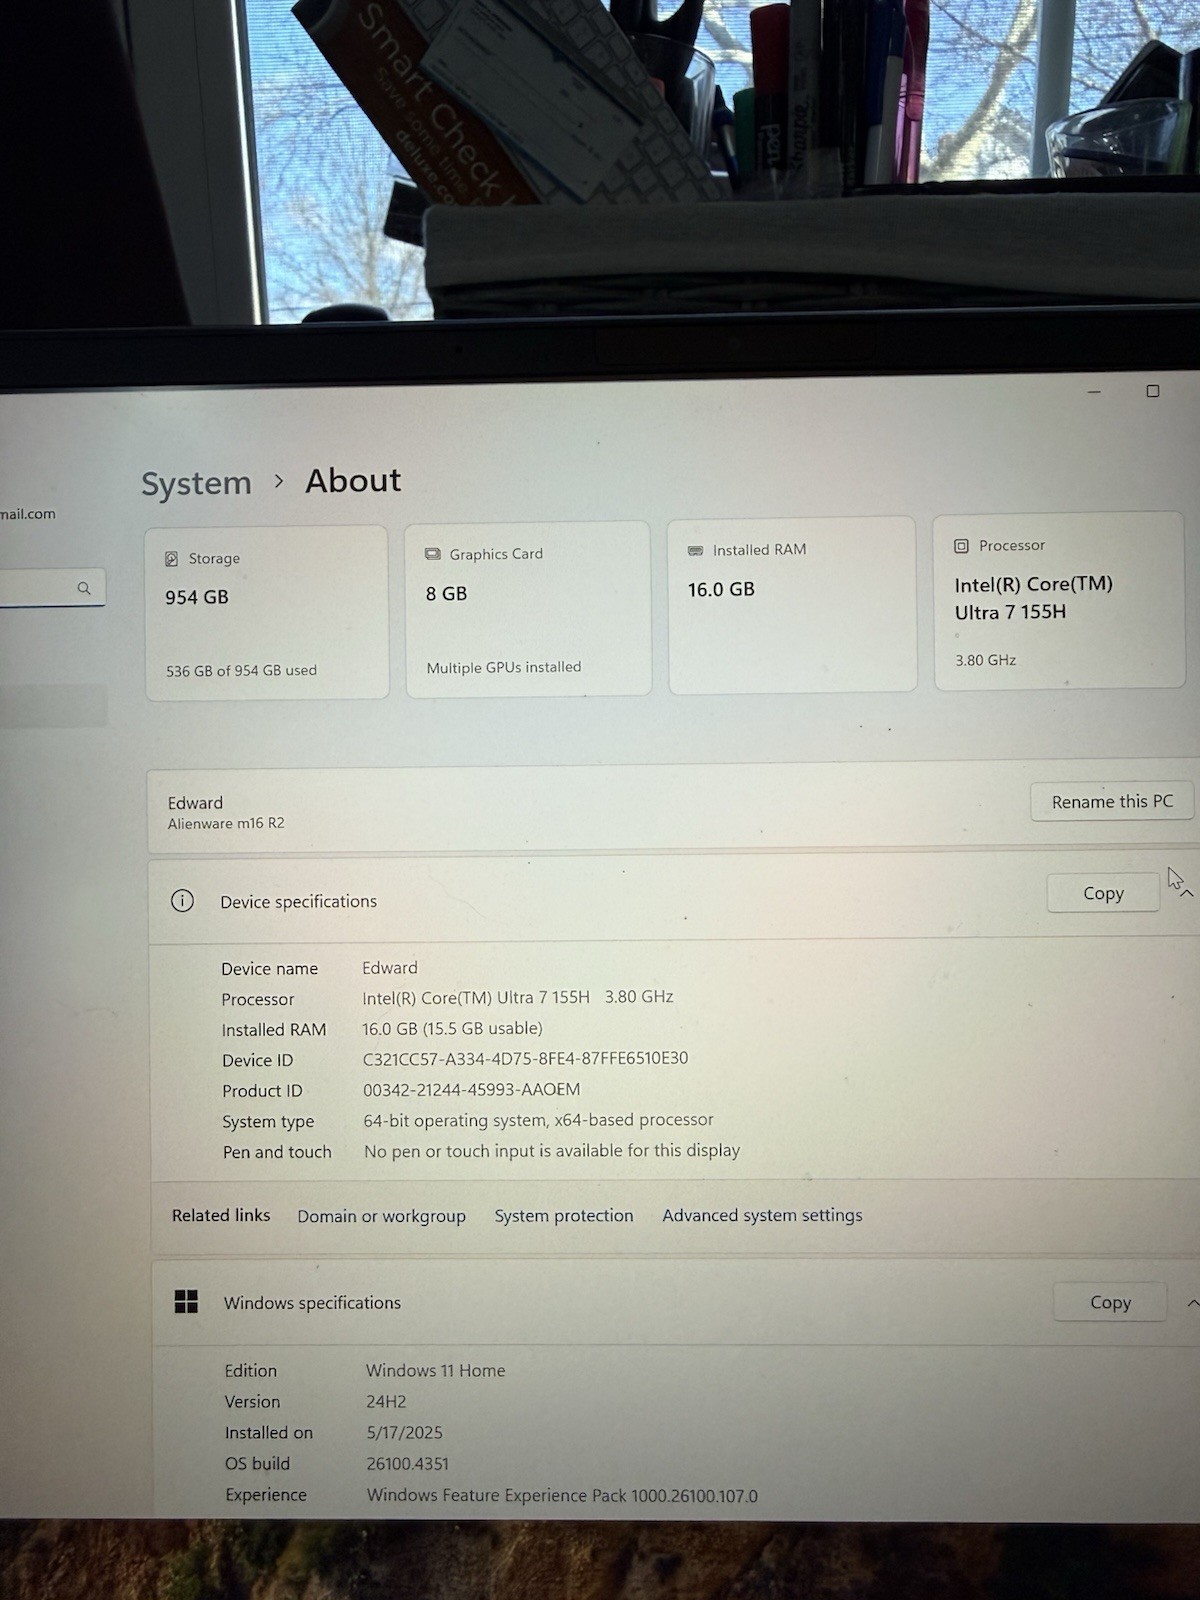Click the Graphics Card icon

click(433, 554)
